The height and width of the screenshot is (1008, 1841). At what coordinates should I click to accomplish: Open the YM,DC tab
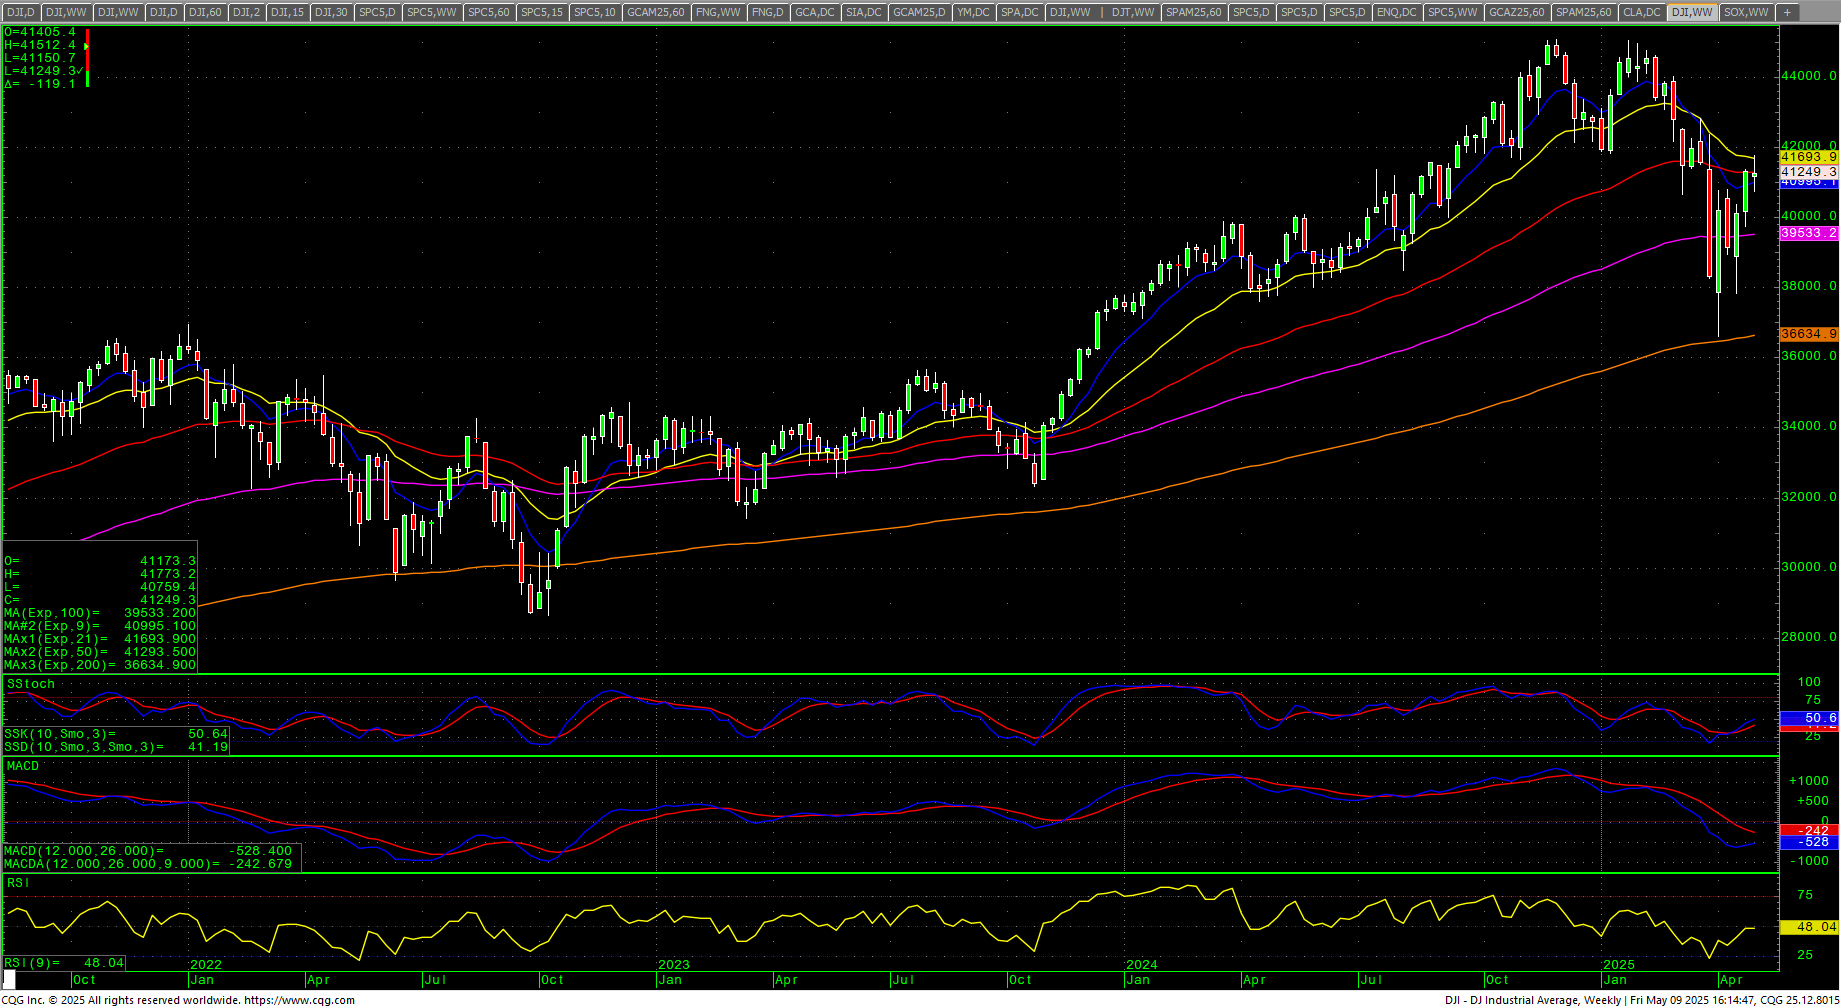(973, 12)
